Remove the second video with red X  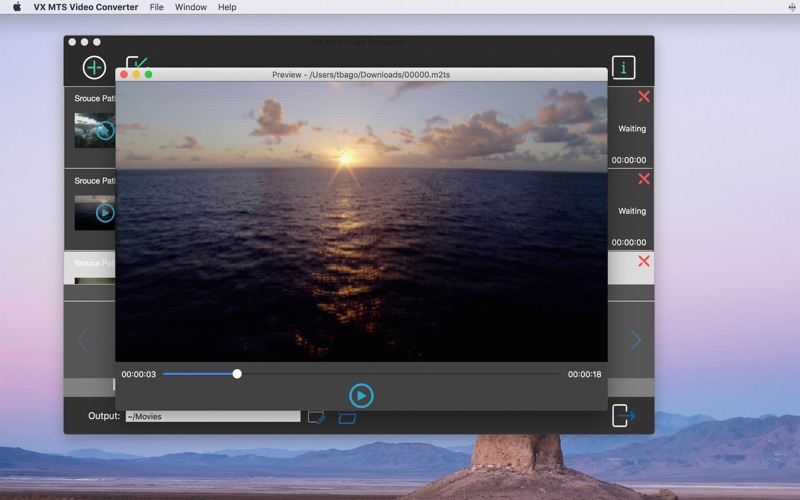[x=643, y=179]
